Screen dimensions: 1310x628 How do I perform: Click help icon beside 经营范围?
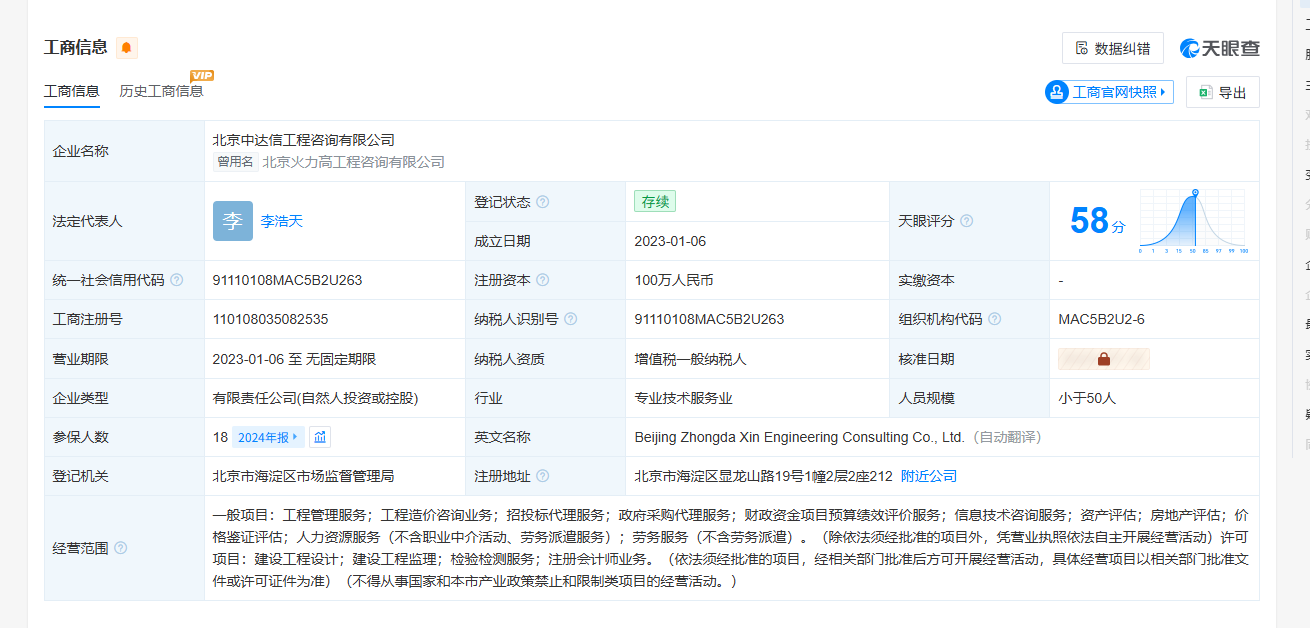pos(121,548)
